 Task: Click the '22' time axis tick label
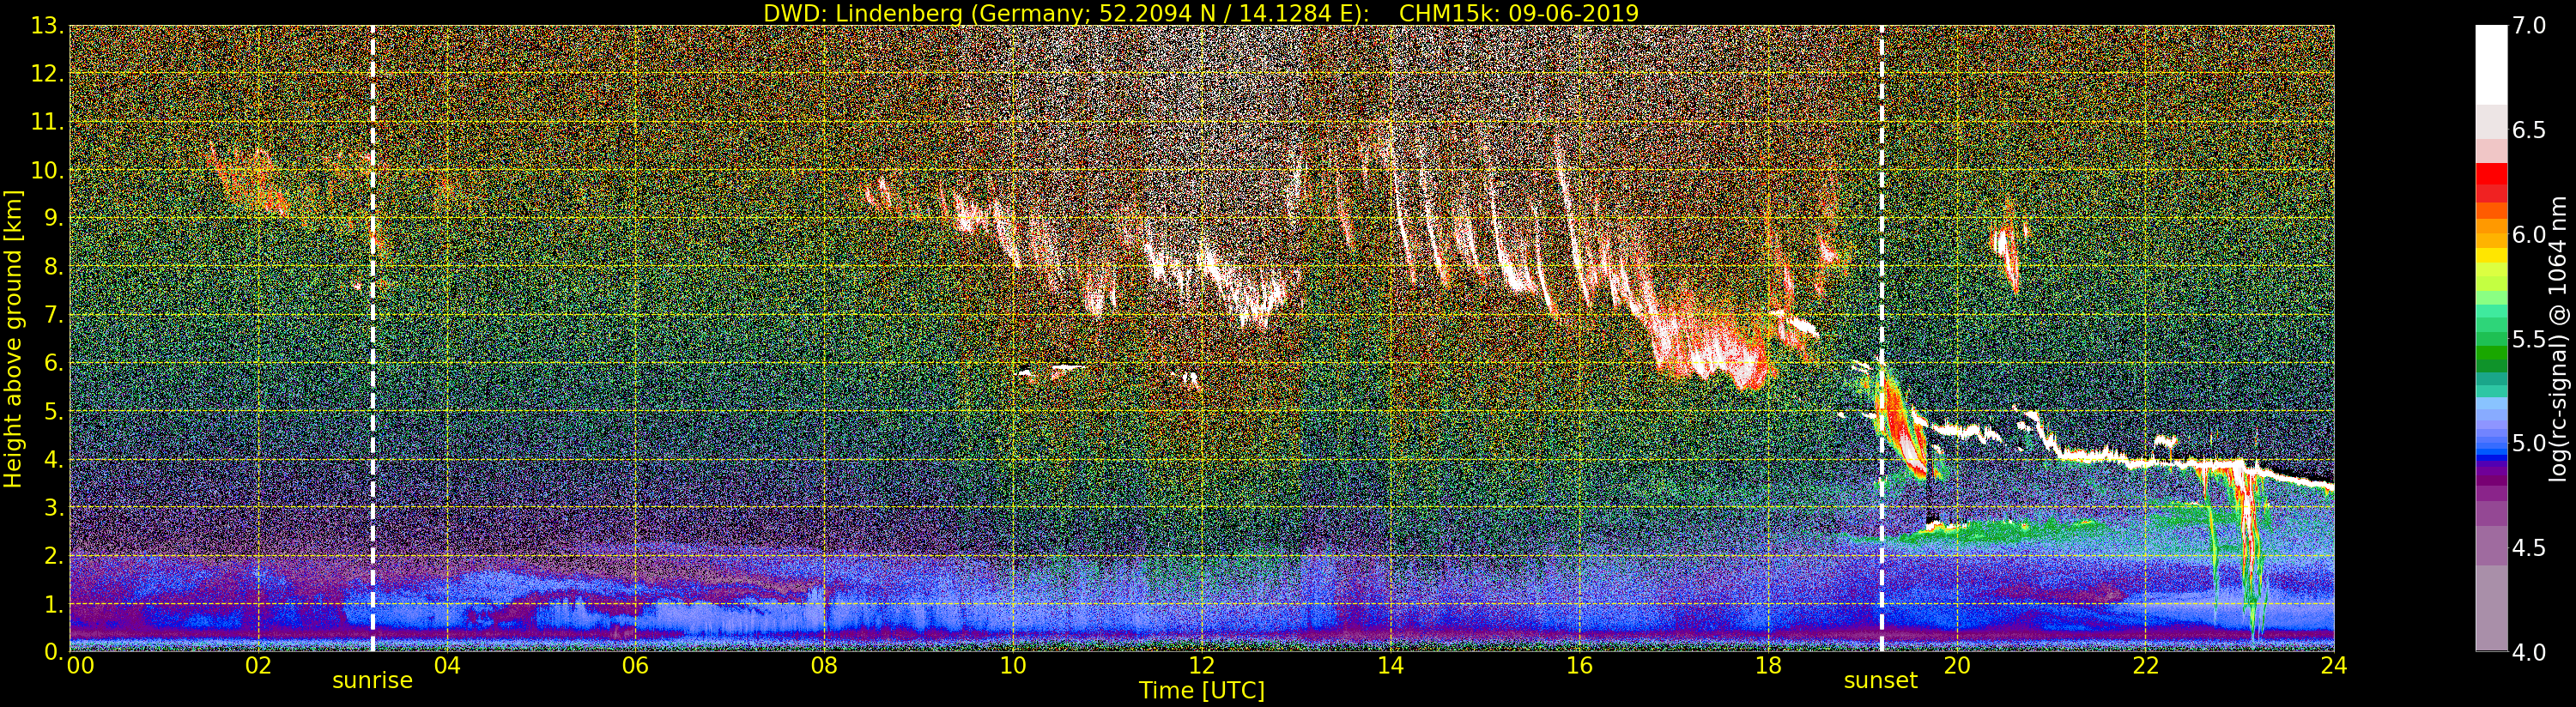click(x=2146, y=665)
